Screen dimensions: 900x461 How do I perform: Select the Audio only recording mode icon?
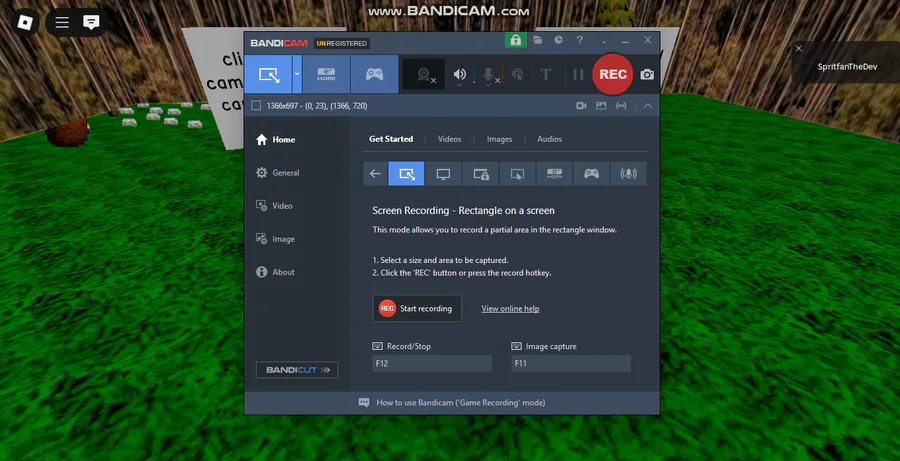point(629,173)
